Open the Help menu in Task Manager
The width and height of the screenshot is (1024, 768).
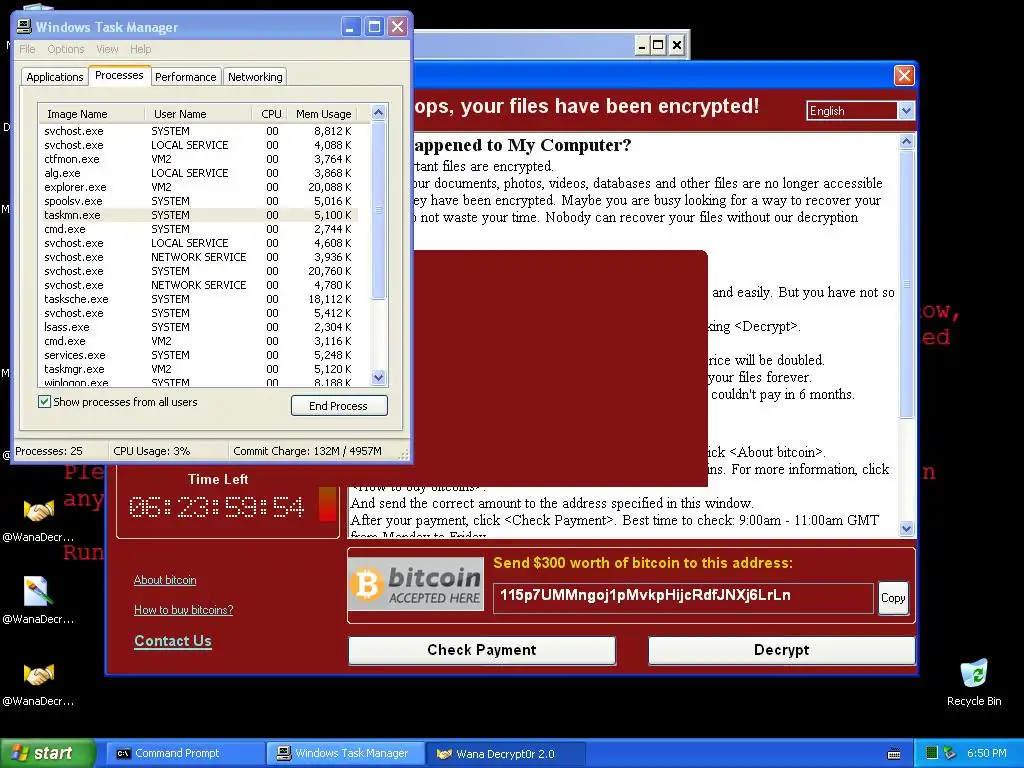140,49
